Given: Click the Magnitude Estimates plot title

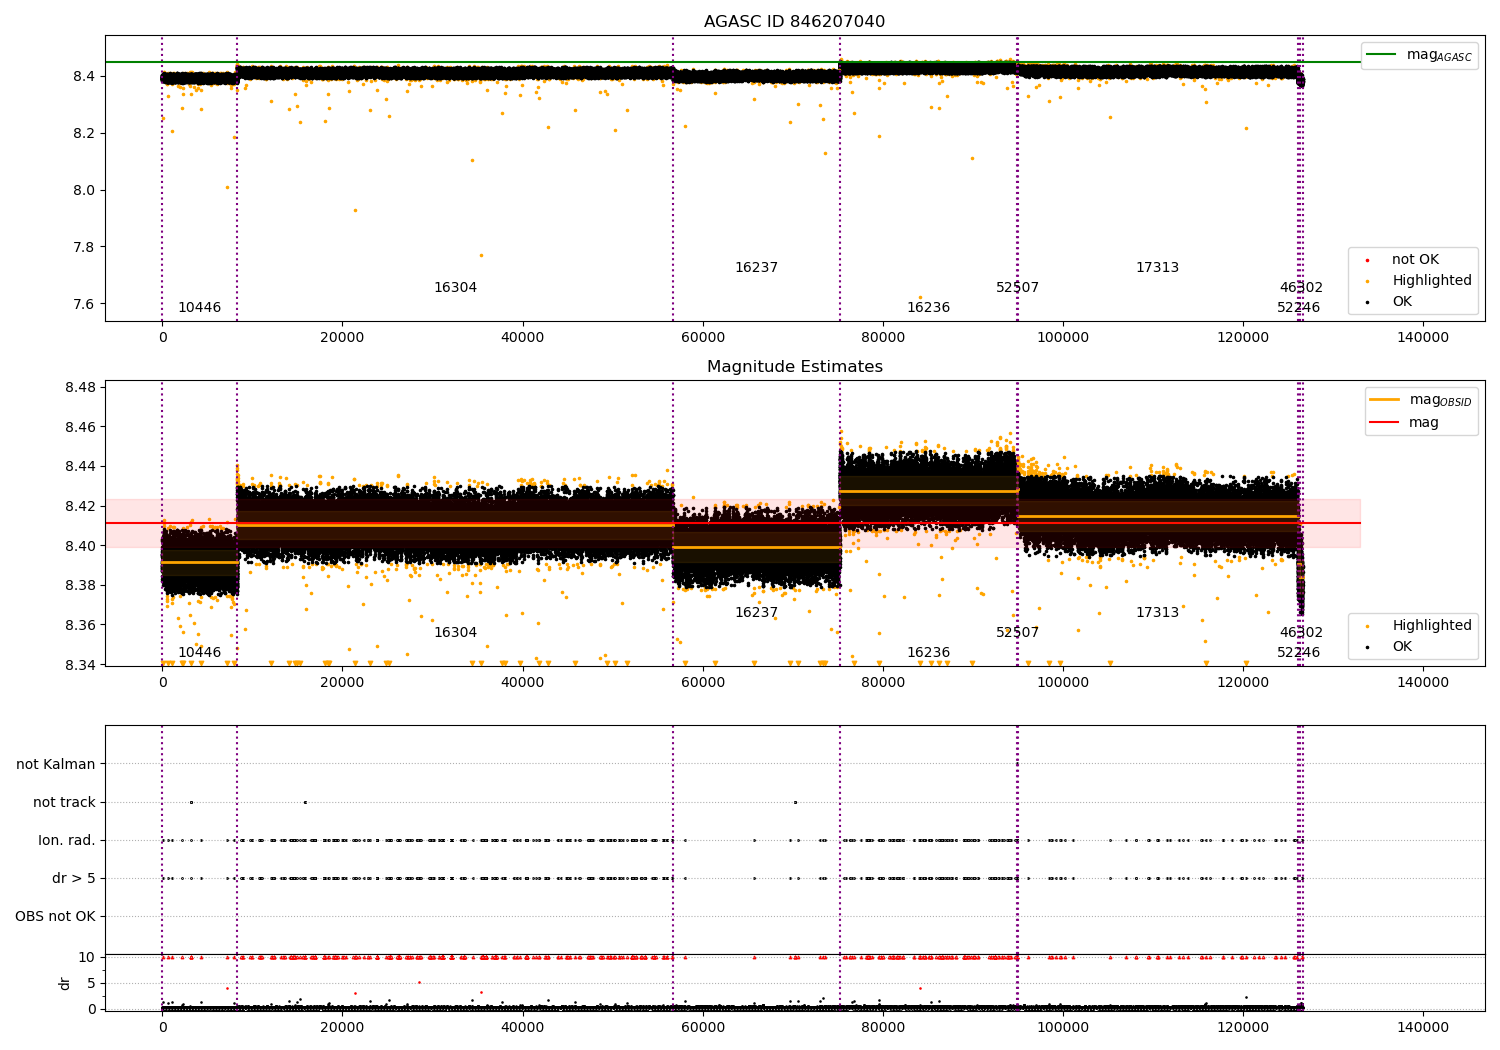Looking at the screenshot, I should [794, 367].
